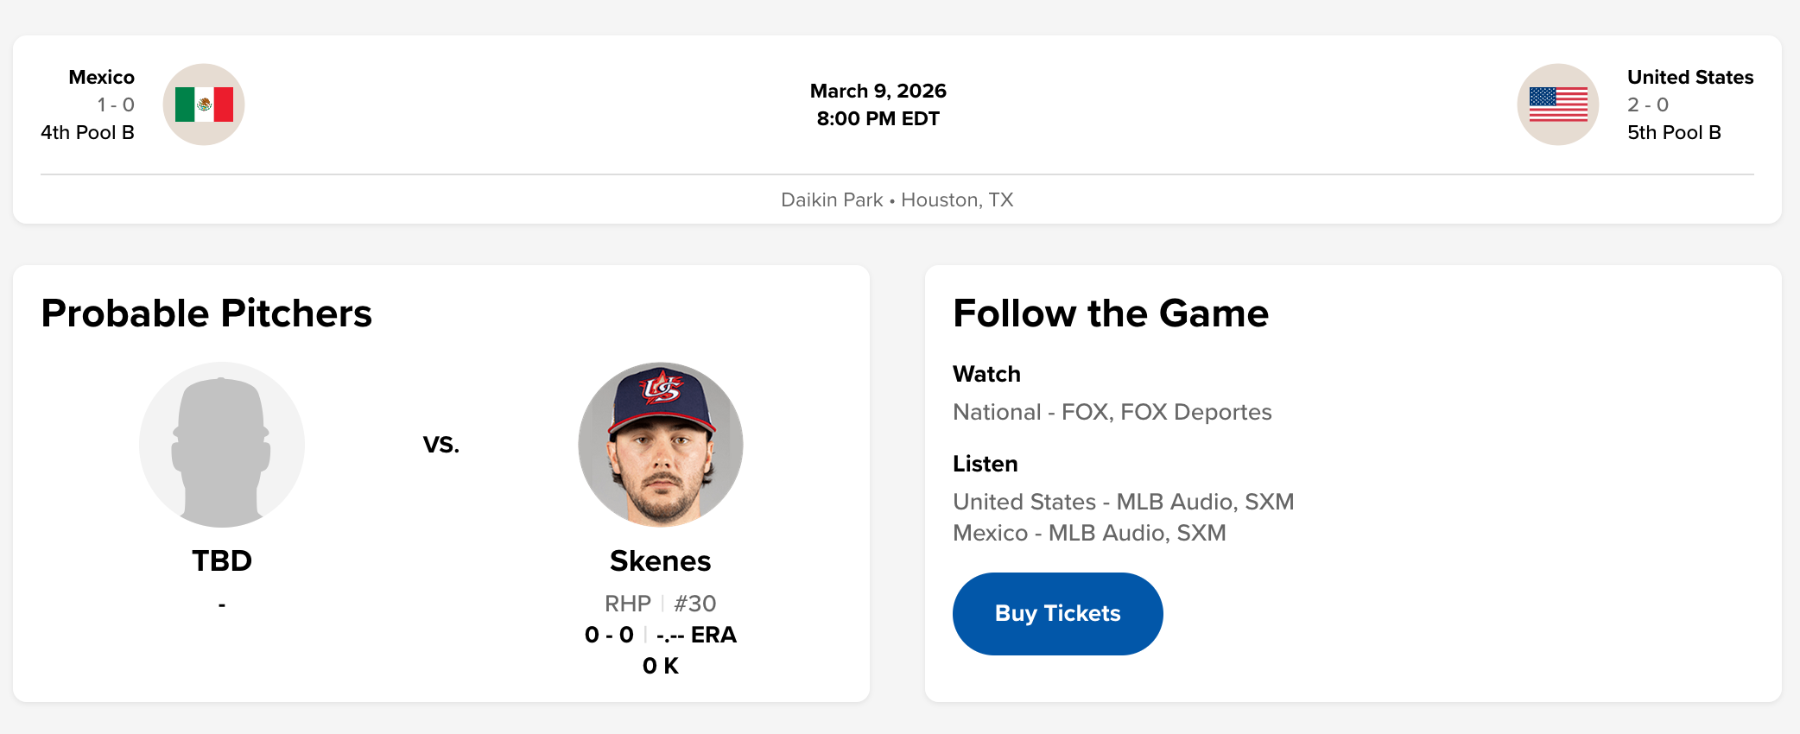Click the United States MLB Audio listing
The height and width of the screenshot is (734, 1800).
tap(1123, 502)
